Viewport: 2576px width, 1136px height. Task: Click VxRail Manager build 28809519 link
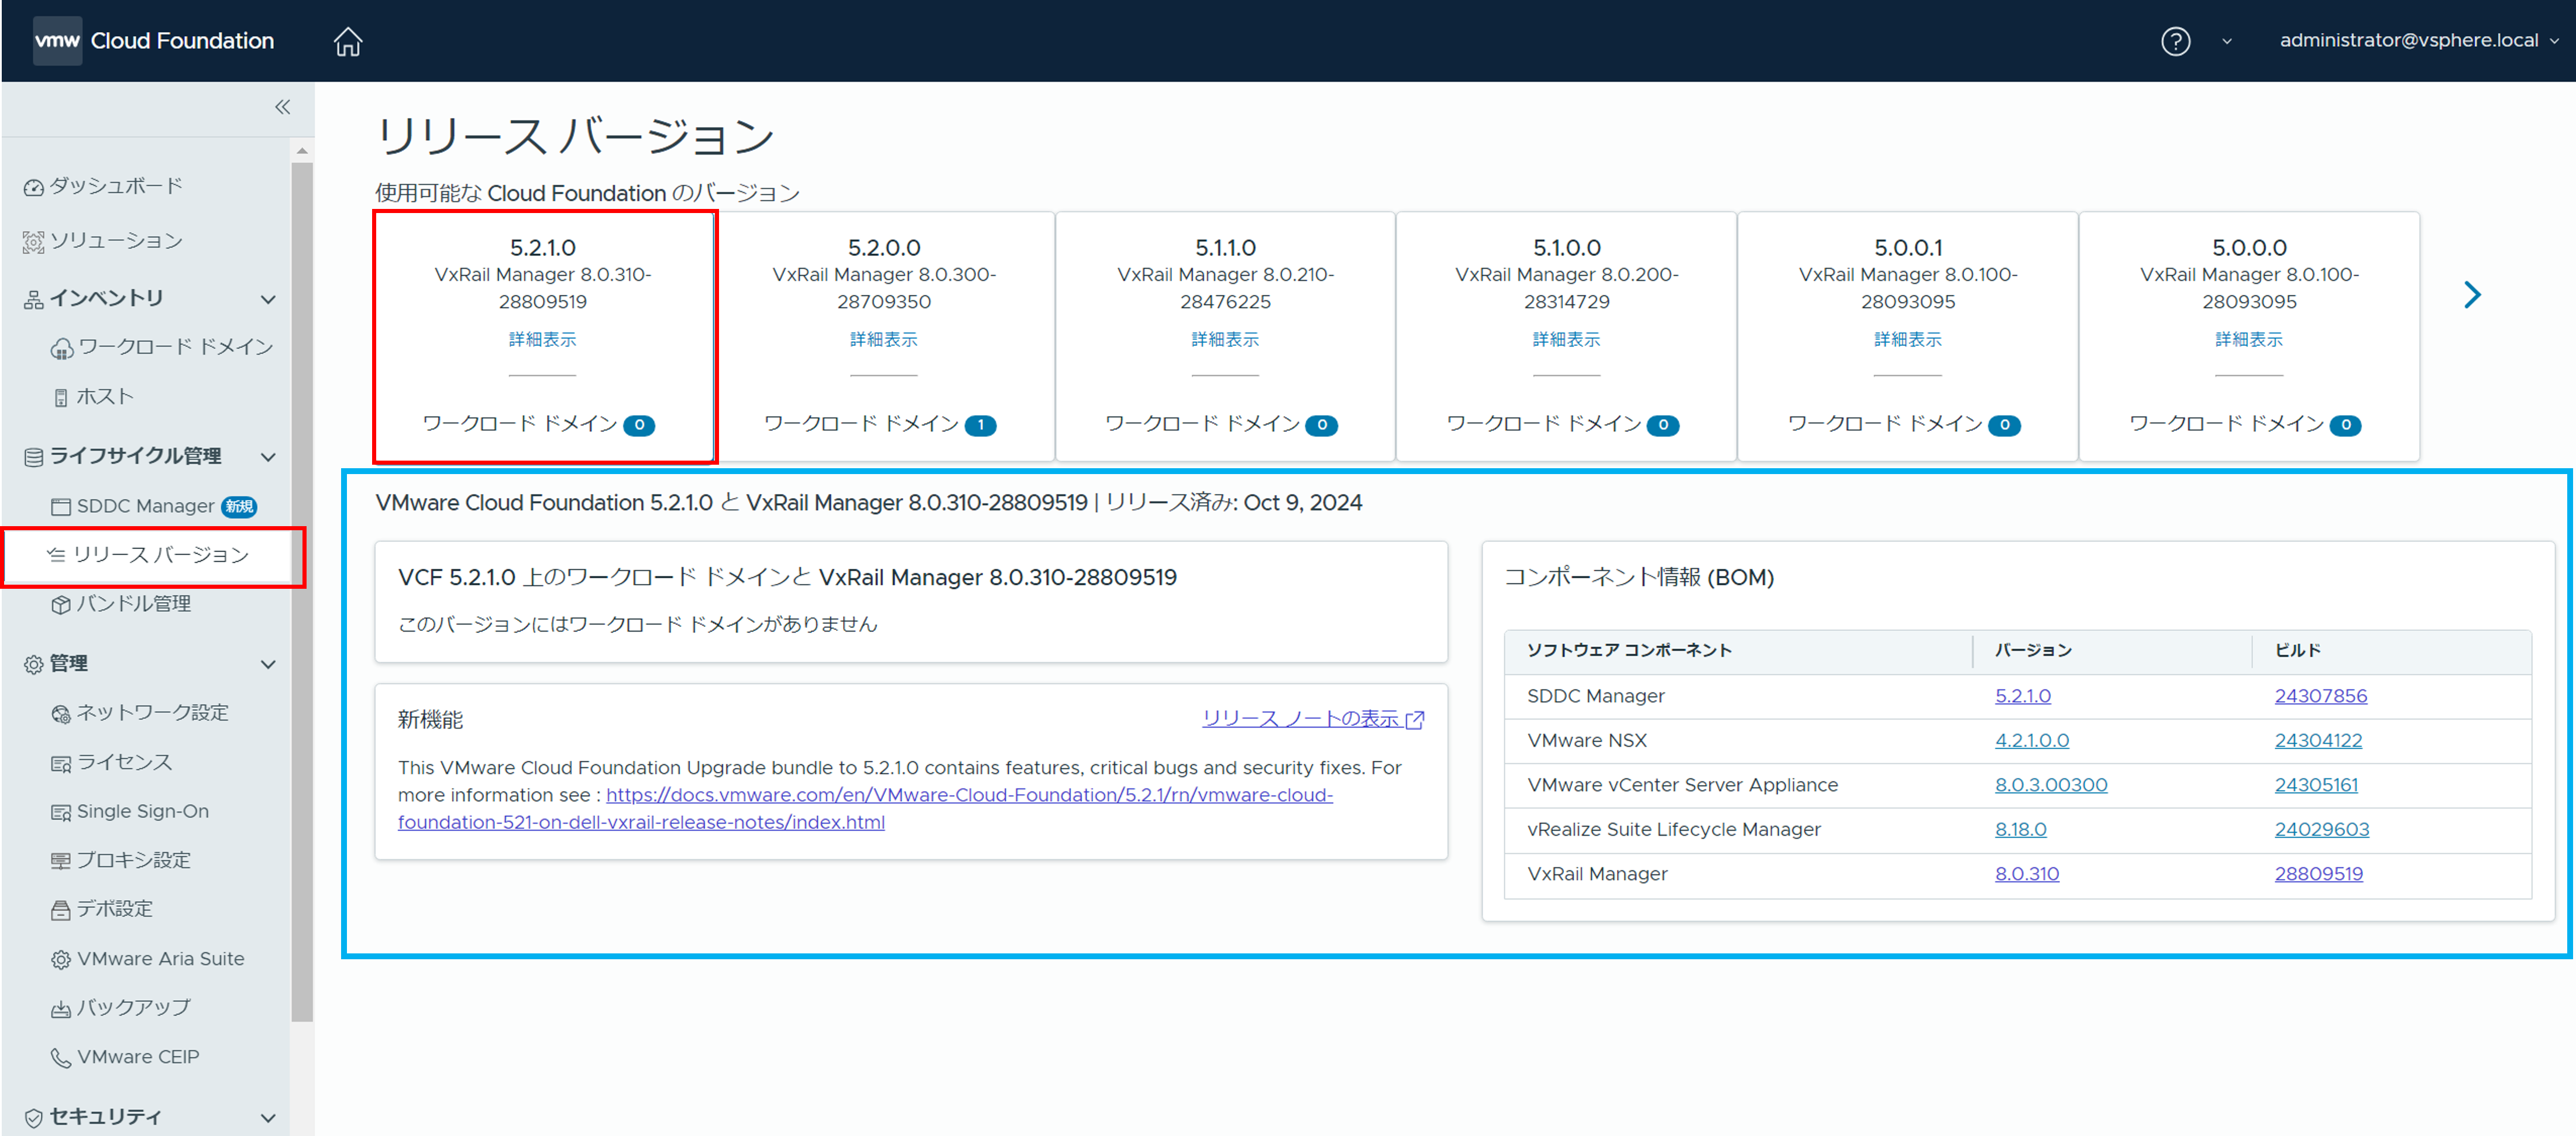(2318, 874)
